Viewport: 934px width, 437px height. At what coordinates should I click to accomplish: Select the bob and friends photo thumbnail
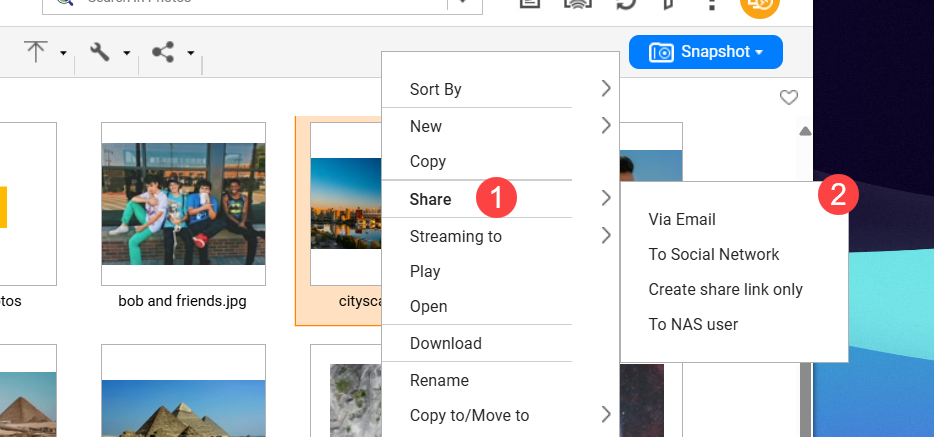(x=183, y=204)
